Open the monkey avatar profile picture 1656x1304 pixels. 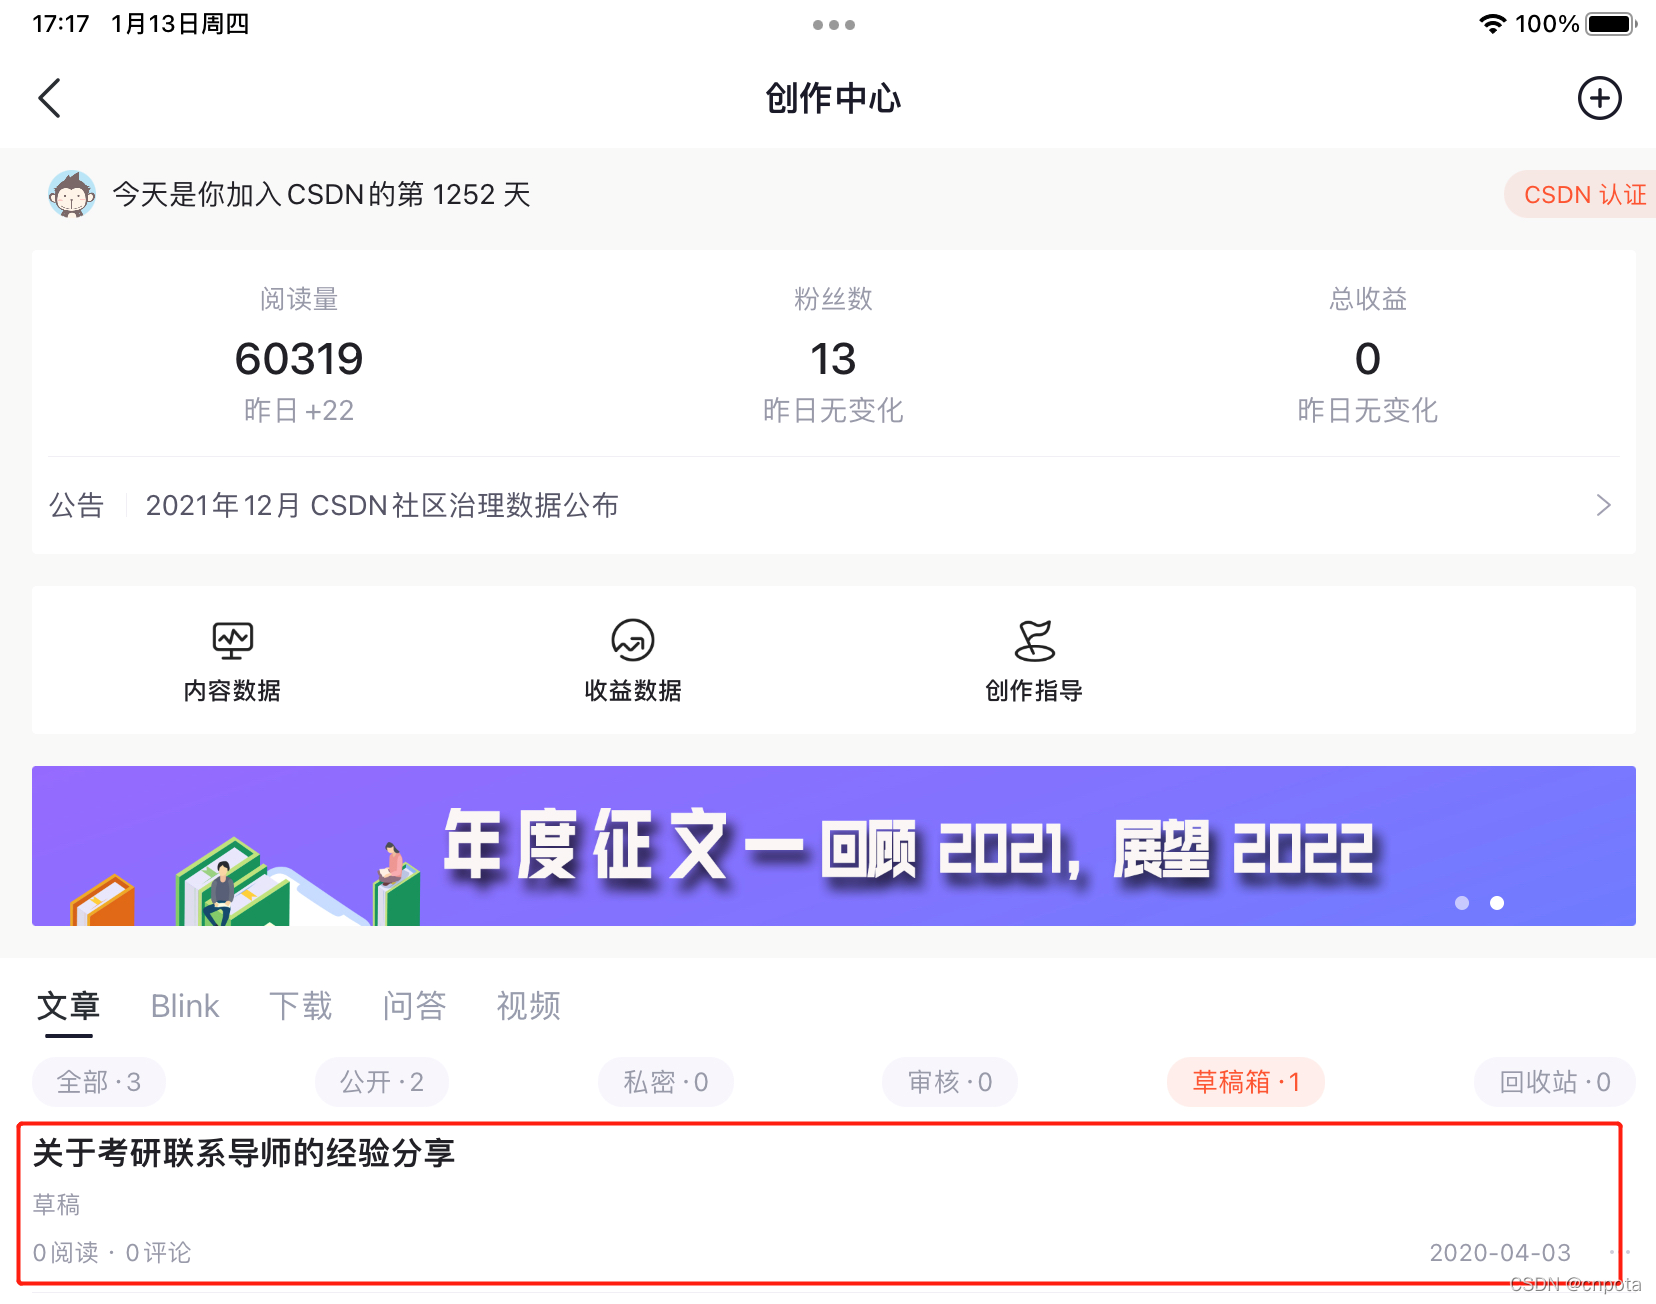(x=72, y=194)
